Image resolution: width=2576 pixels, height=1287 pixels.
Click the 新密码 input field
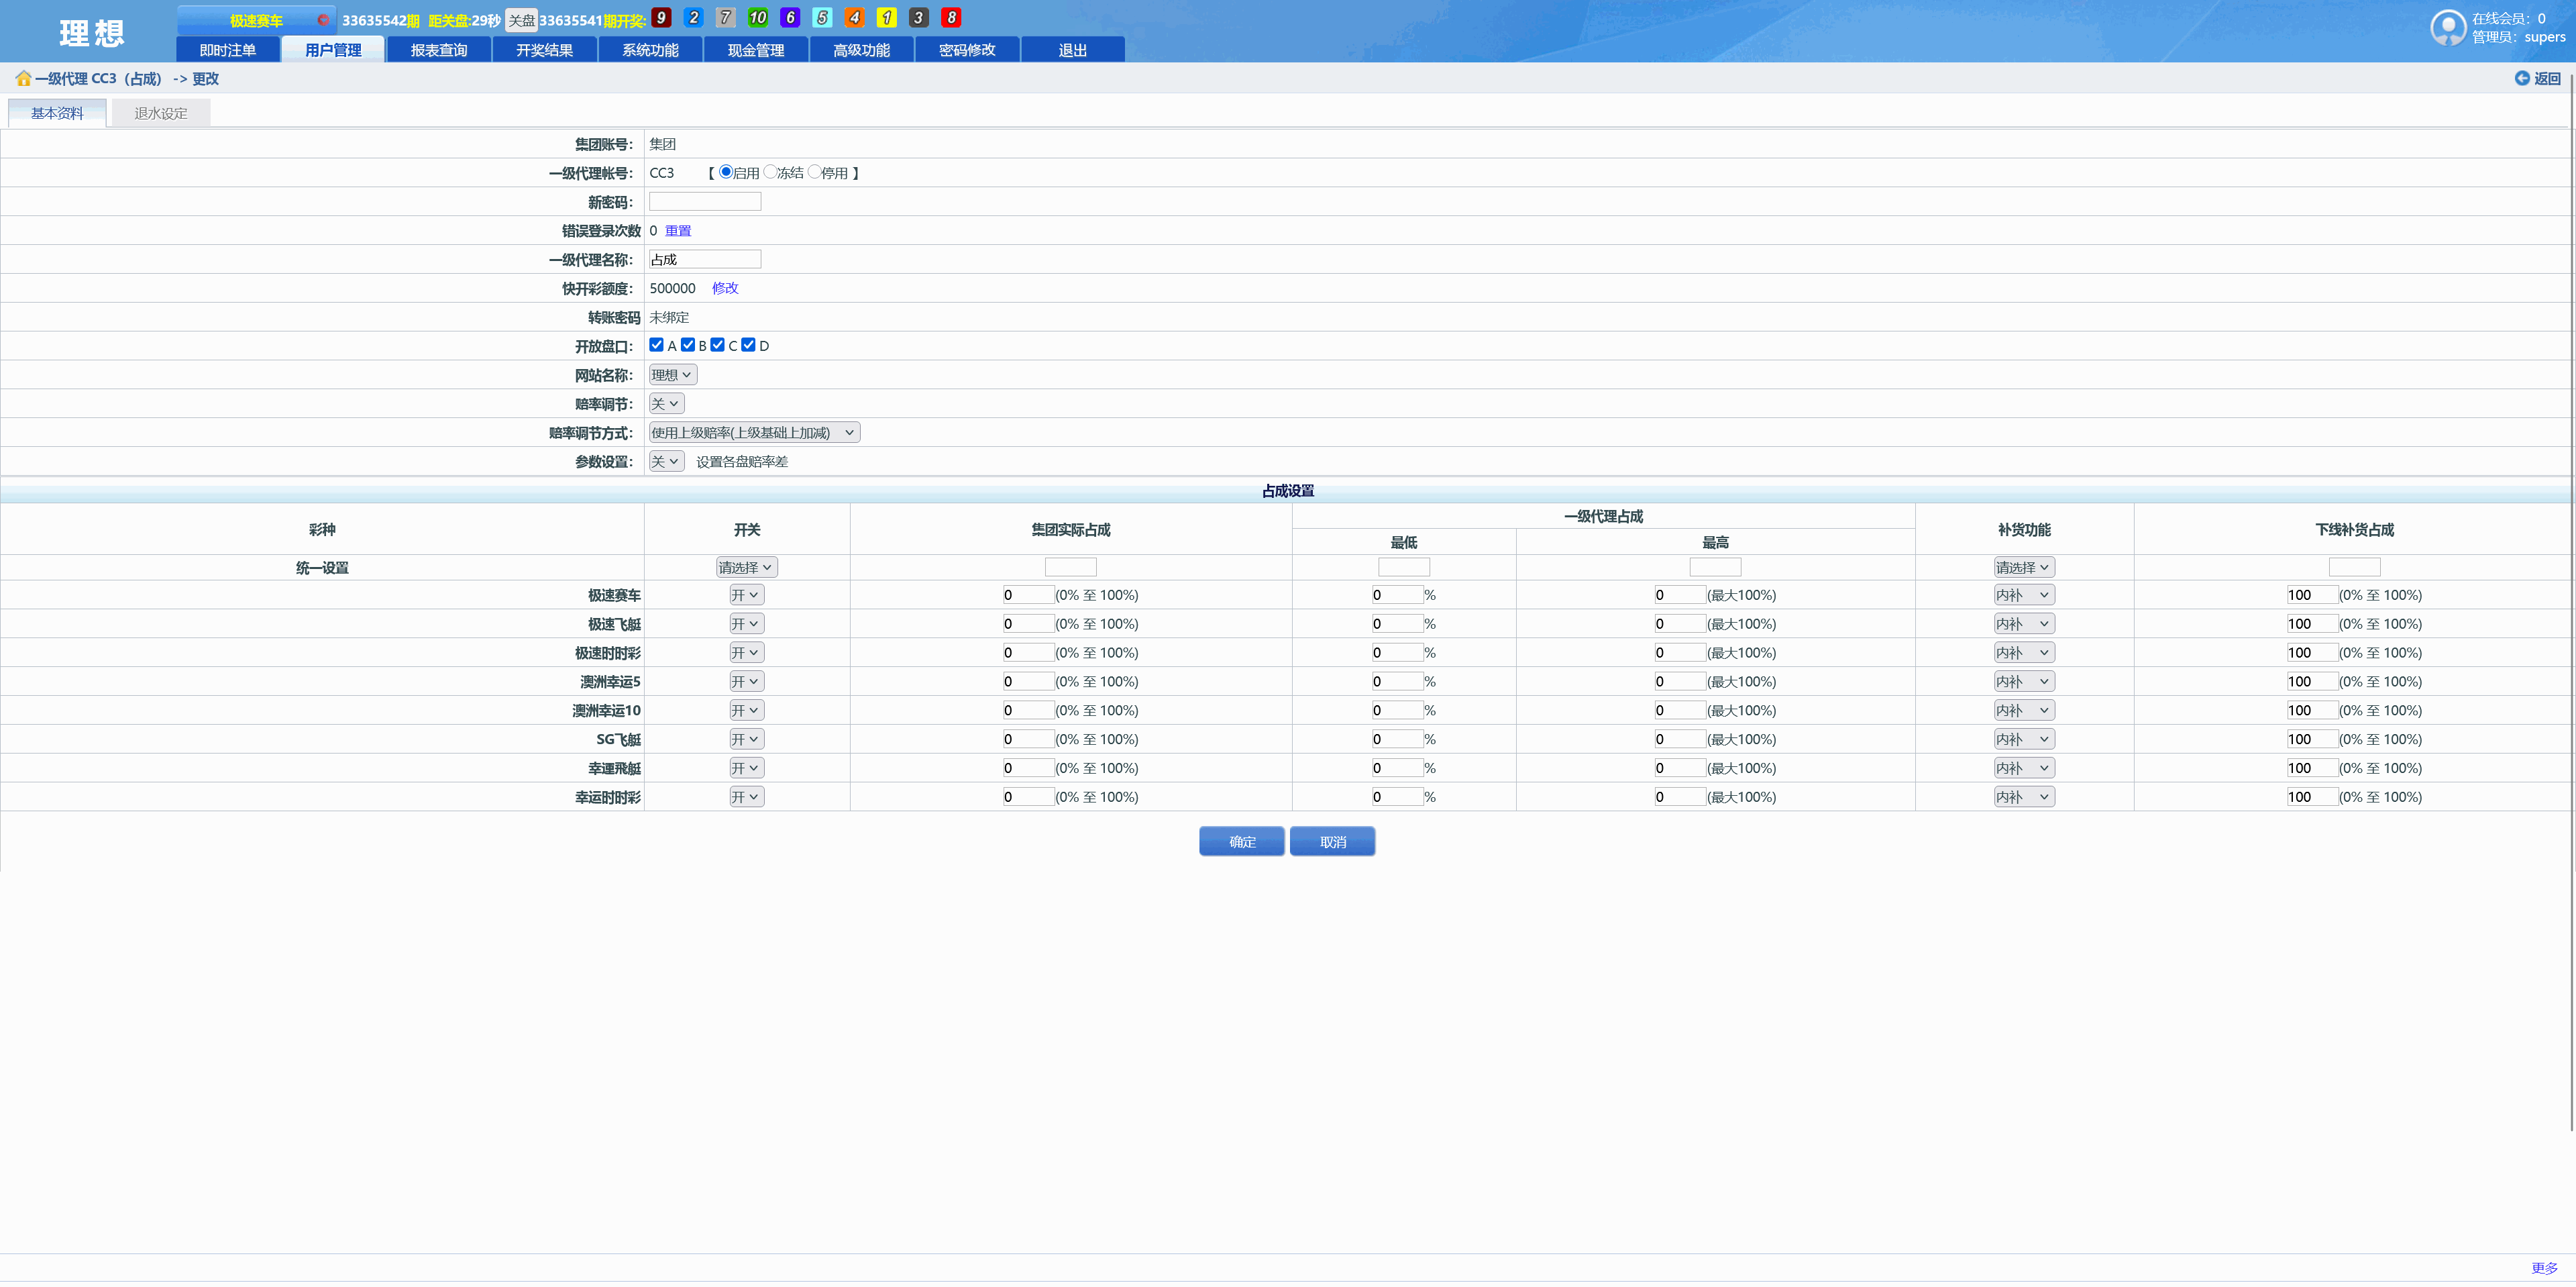pos(704,202)
